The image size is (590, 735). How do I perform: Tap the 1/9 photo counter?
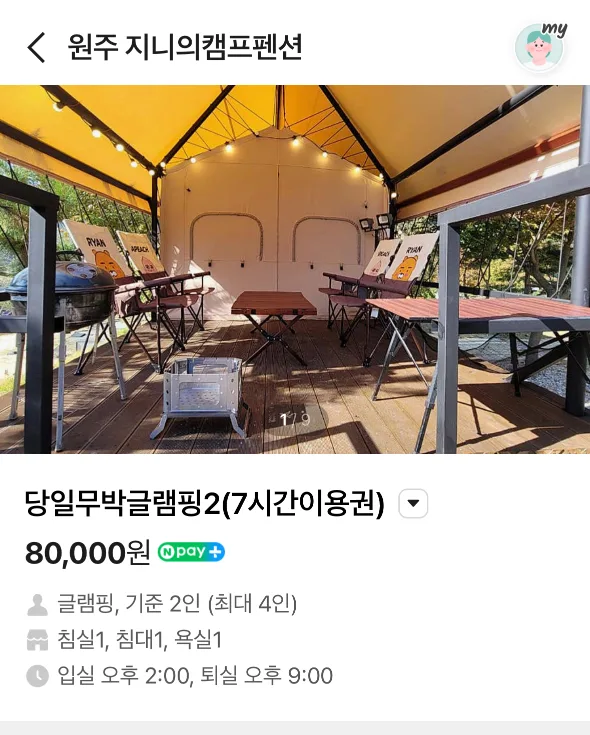point(295,419)
